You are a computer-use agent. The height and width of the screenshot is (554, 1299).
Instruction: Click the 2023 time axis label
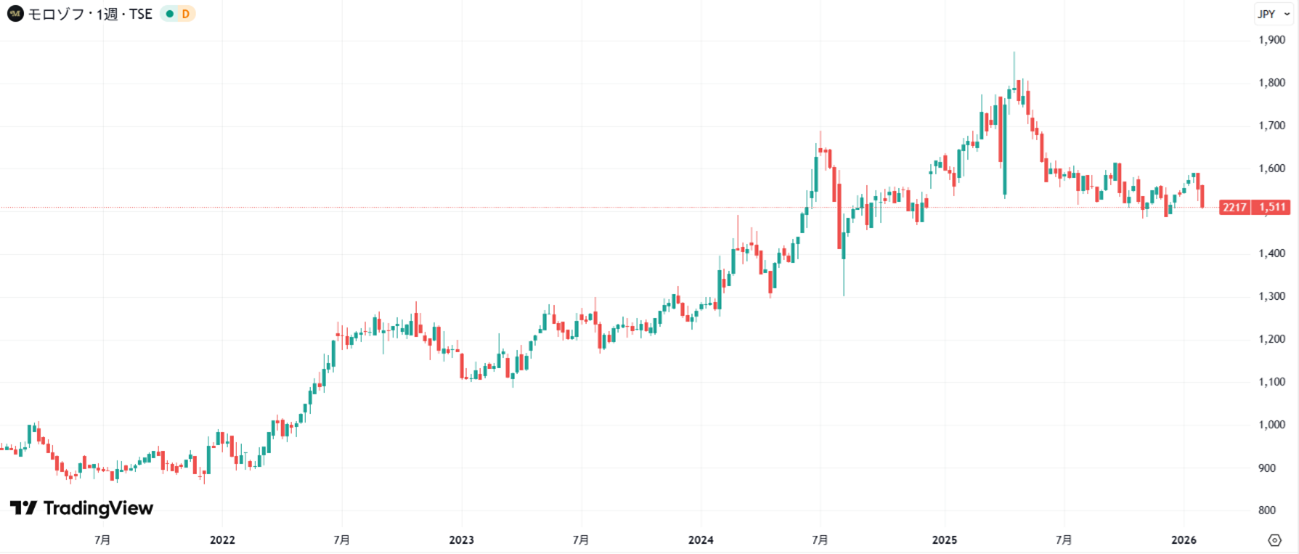(462, 540)
